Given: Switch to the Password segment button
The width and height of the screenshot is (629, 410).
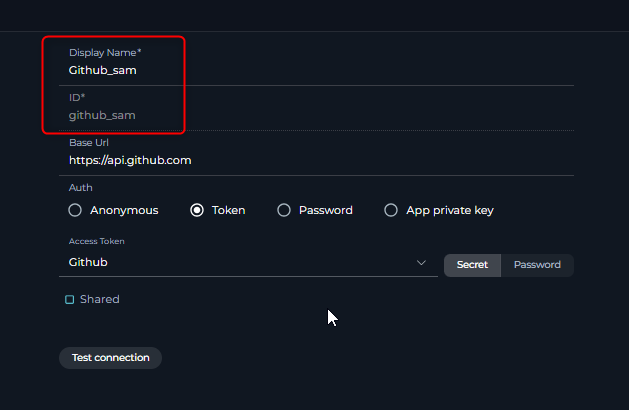Looking at the screenshot, I should (537, 265).
